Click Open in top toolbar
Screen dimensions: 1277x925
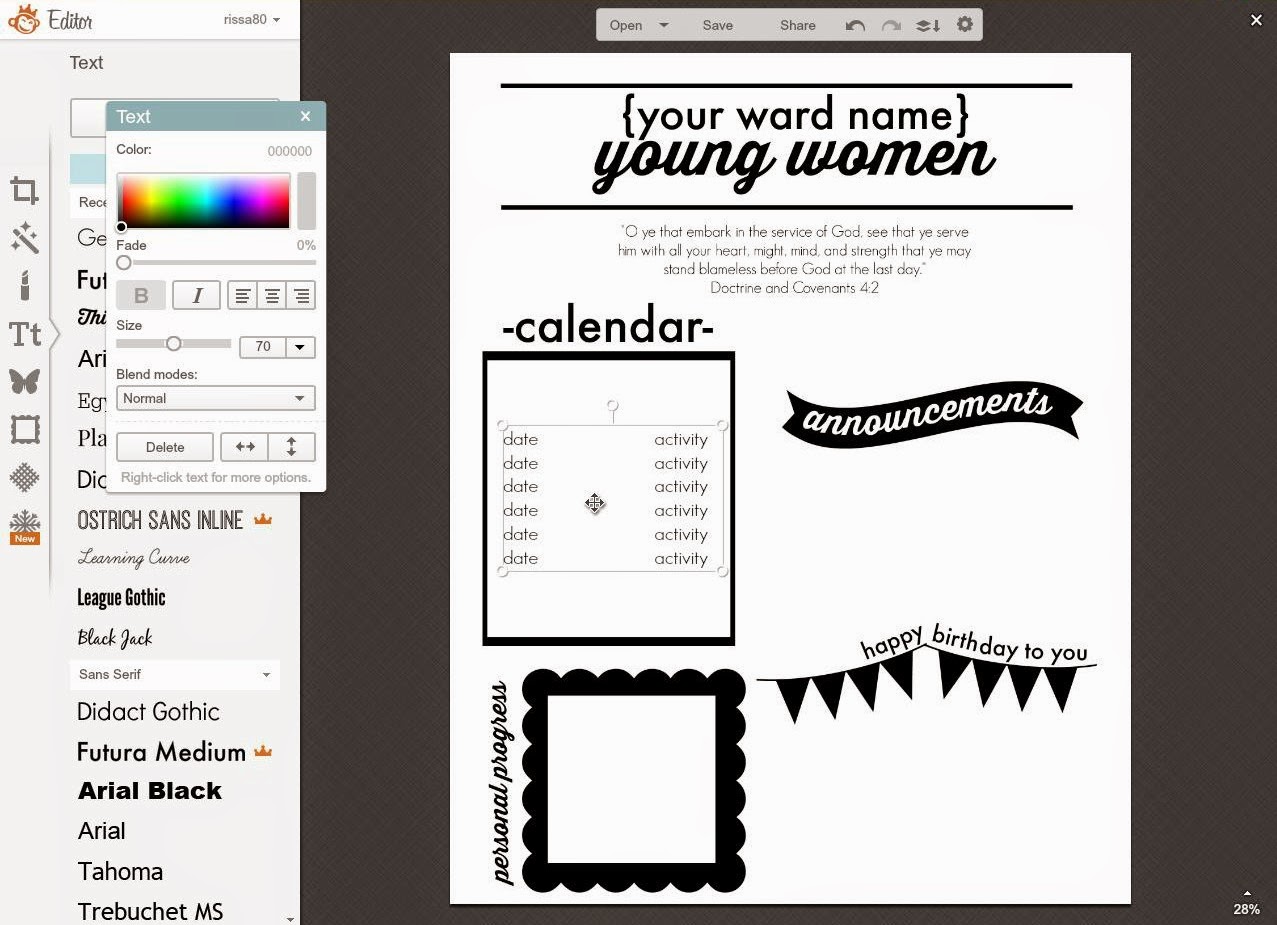tap(626, 25)
